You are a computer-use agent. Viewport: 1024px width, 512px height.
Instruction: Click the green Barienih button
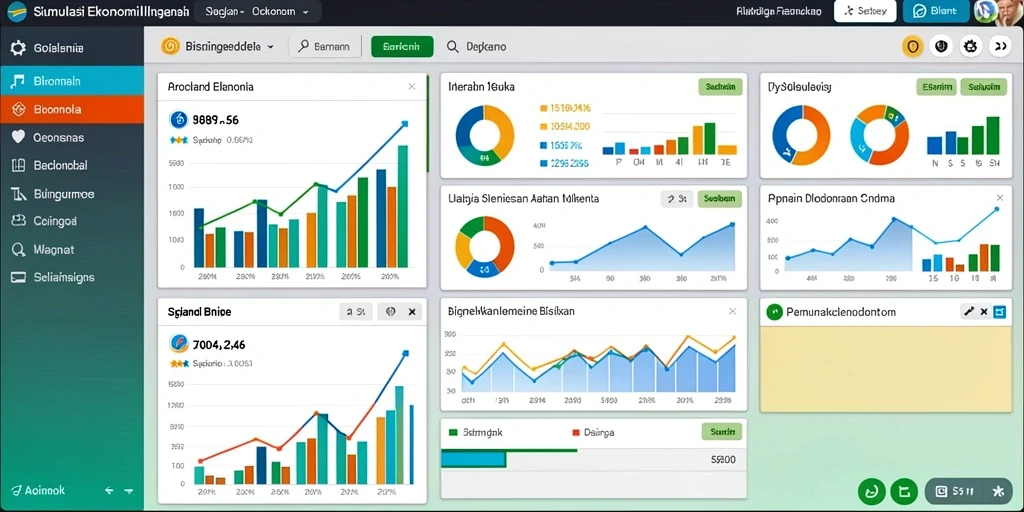pos(402,47)
